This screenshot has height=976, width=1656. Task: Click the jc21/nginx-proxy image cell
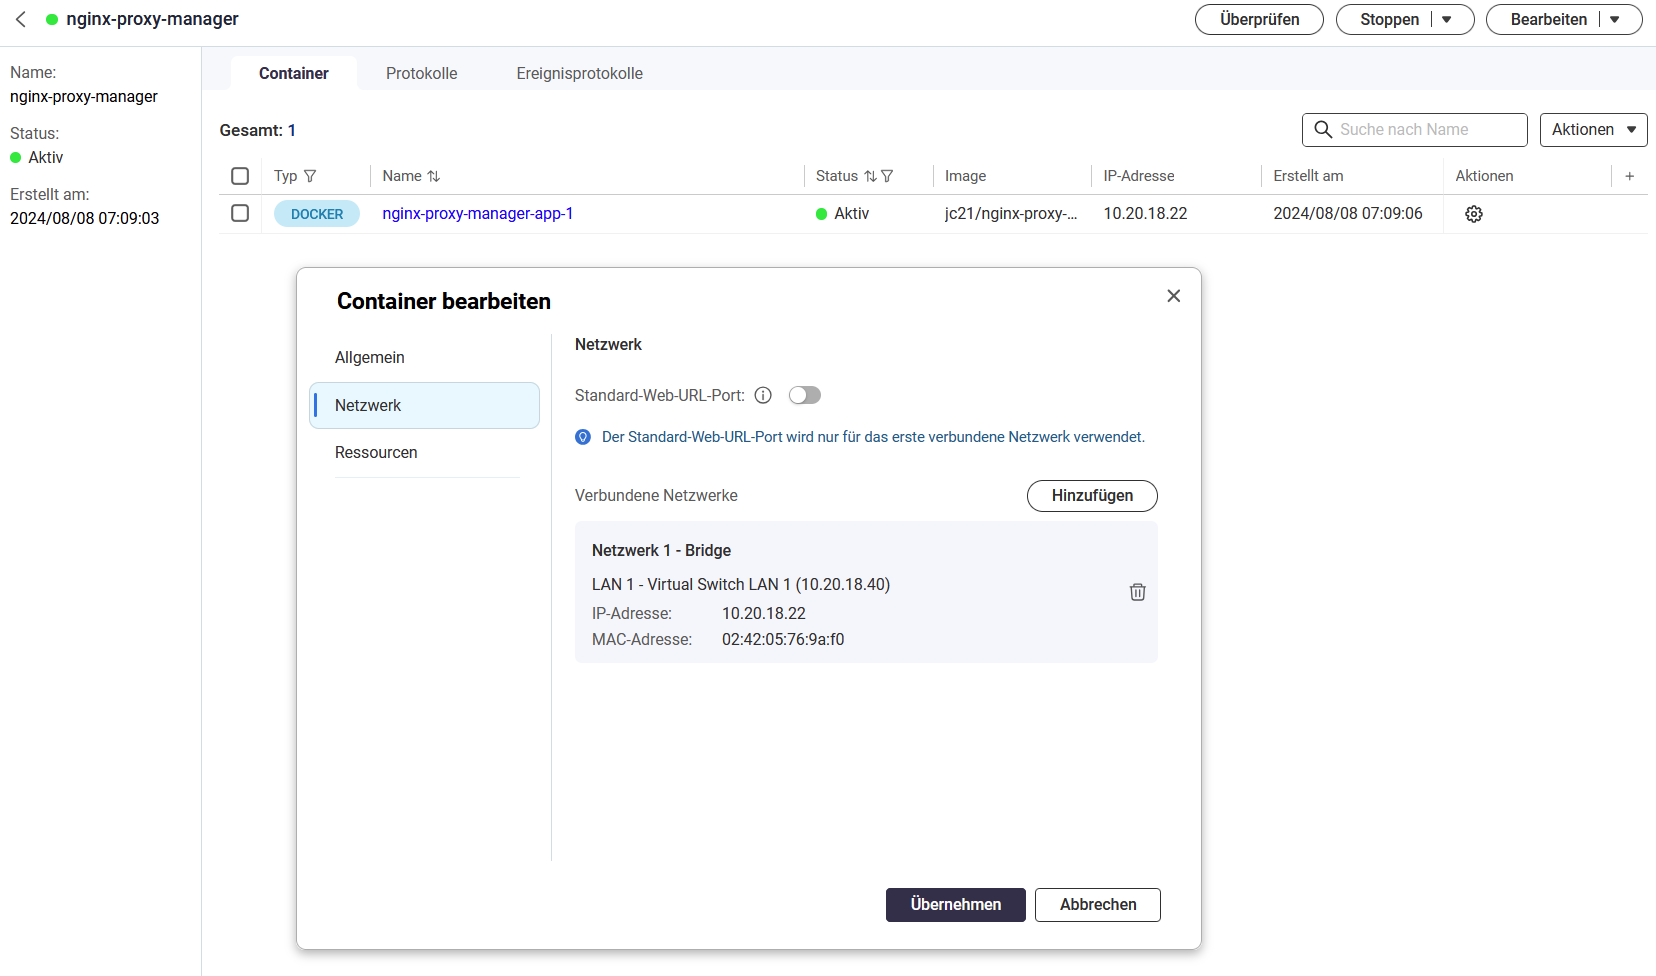(x=1011, y=213)
